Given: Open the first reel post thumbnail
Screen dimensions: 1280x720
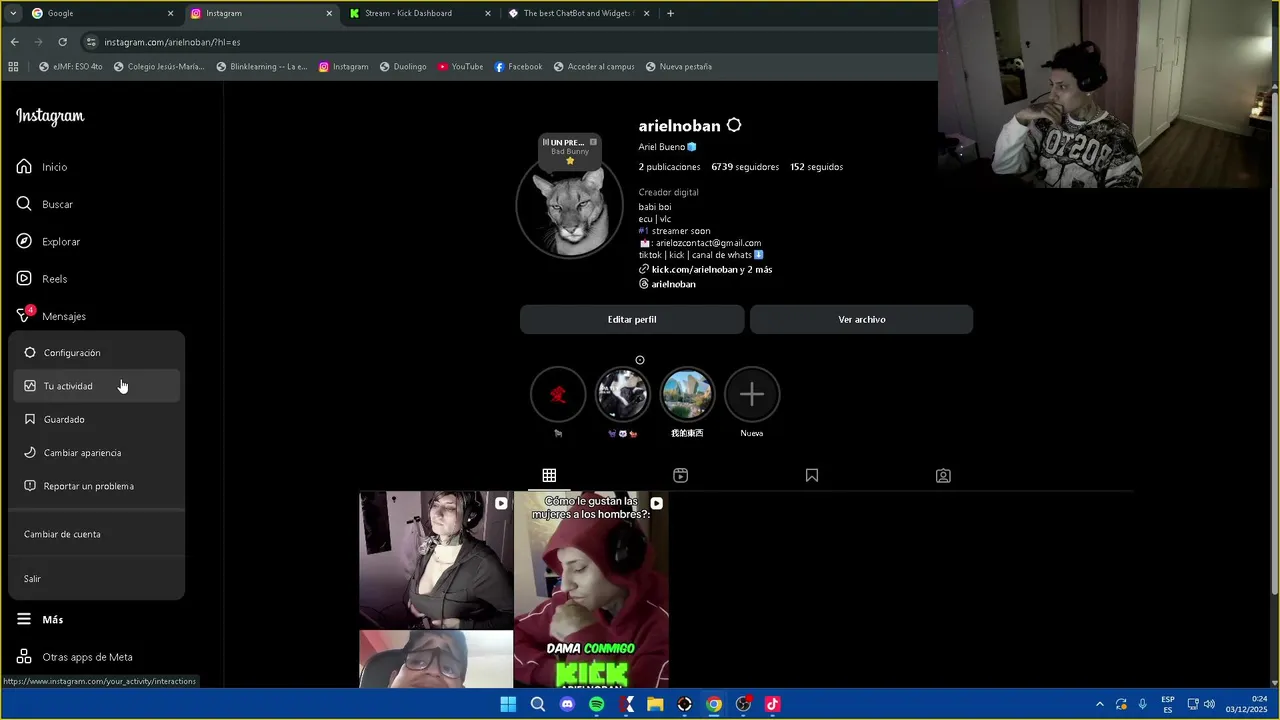Looking at the screenshot, I should [x=436, y=560].
